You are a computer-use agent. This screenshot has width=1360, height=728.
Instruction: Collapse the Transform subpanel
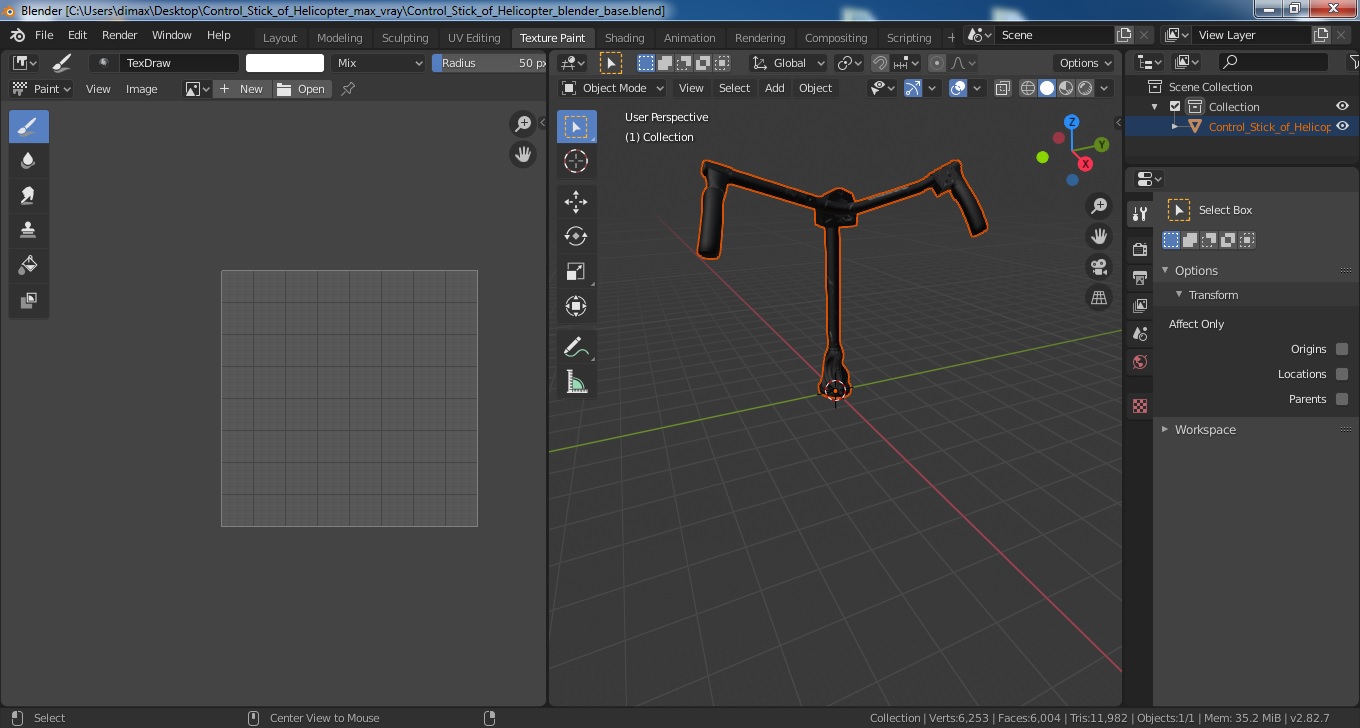(x=1179, y=295)
